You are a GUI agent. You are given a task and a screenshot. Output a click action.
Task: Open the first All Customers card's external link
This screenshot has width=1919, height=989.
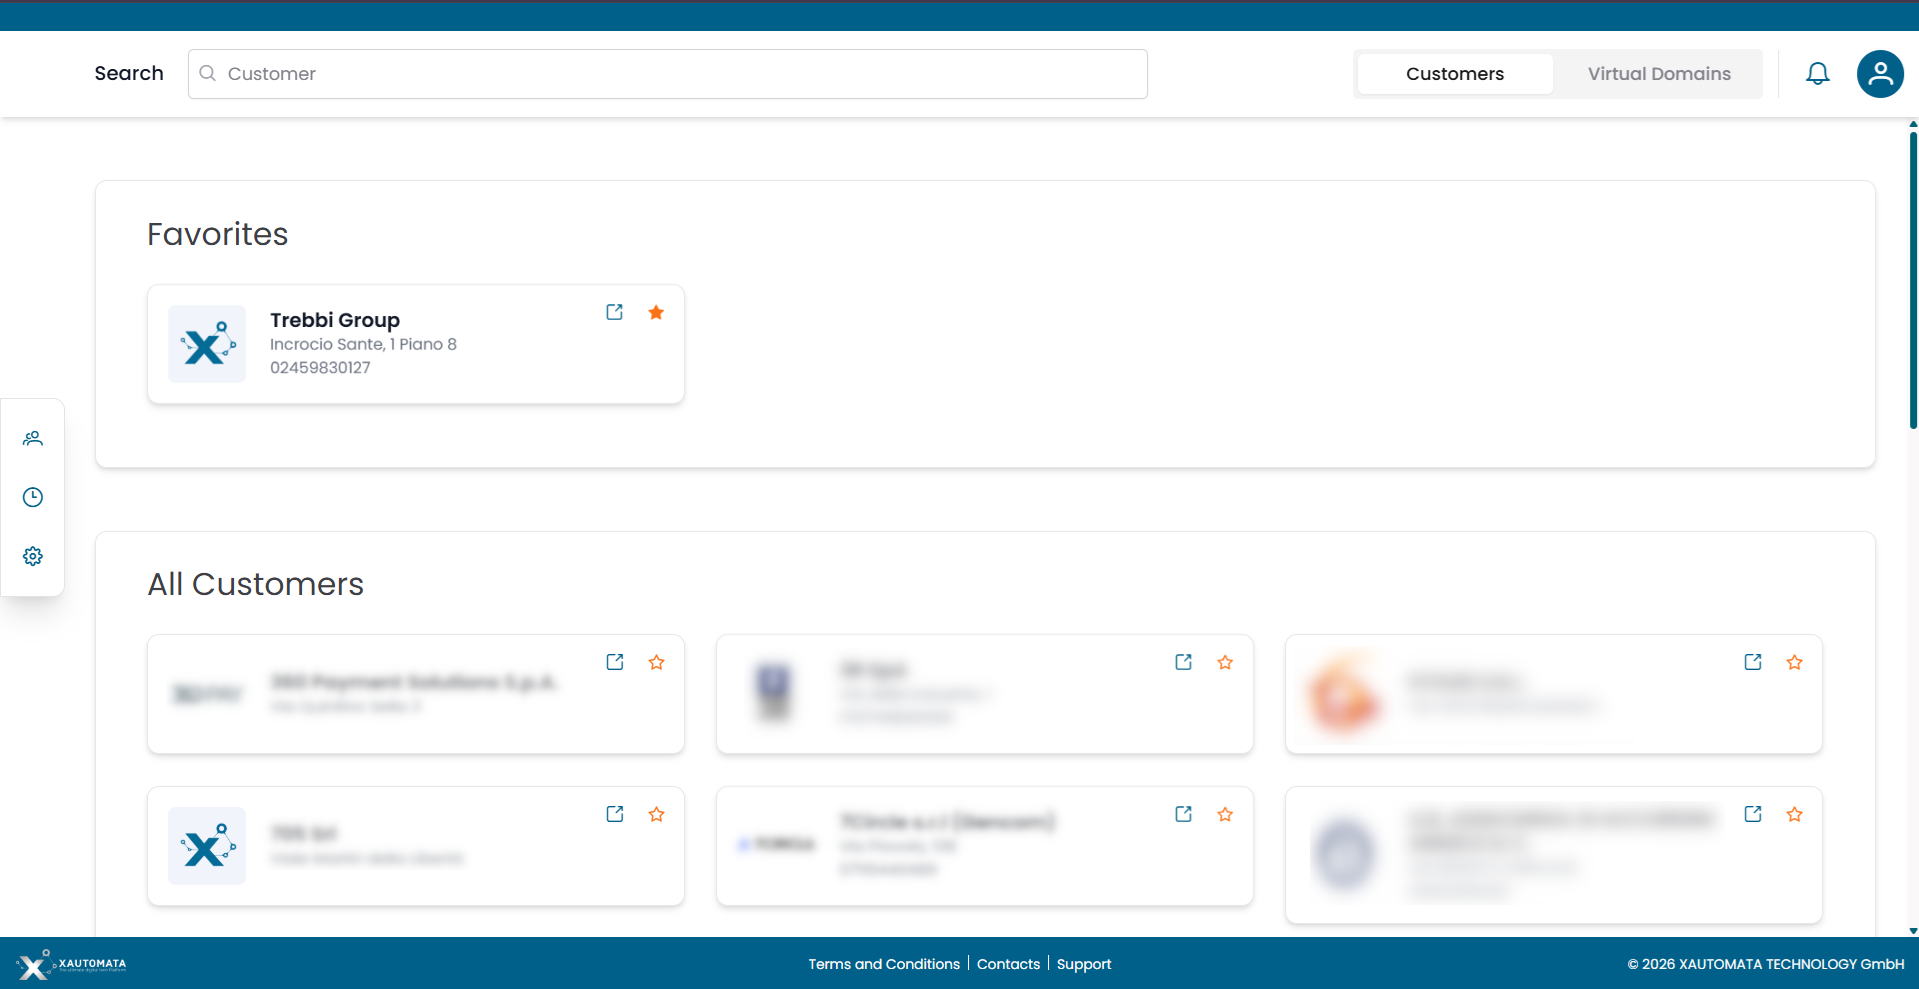pos(614,663)
